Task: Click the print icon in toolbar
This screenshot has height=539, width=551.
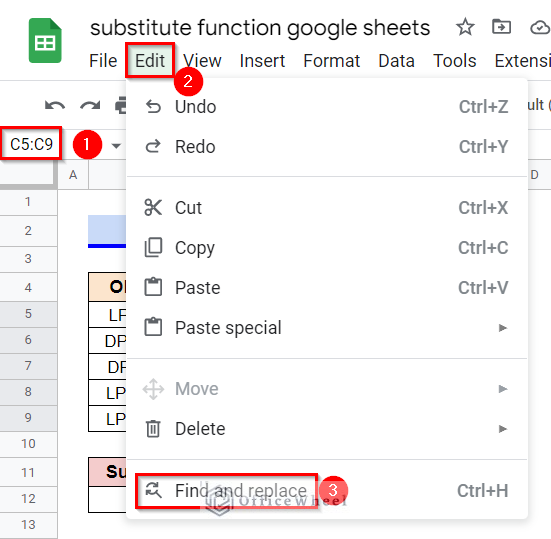Action: point(121,105)
